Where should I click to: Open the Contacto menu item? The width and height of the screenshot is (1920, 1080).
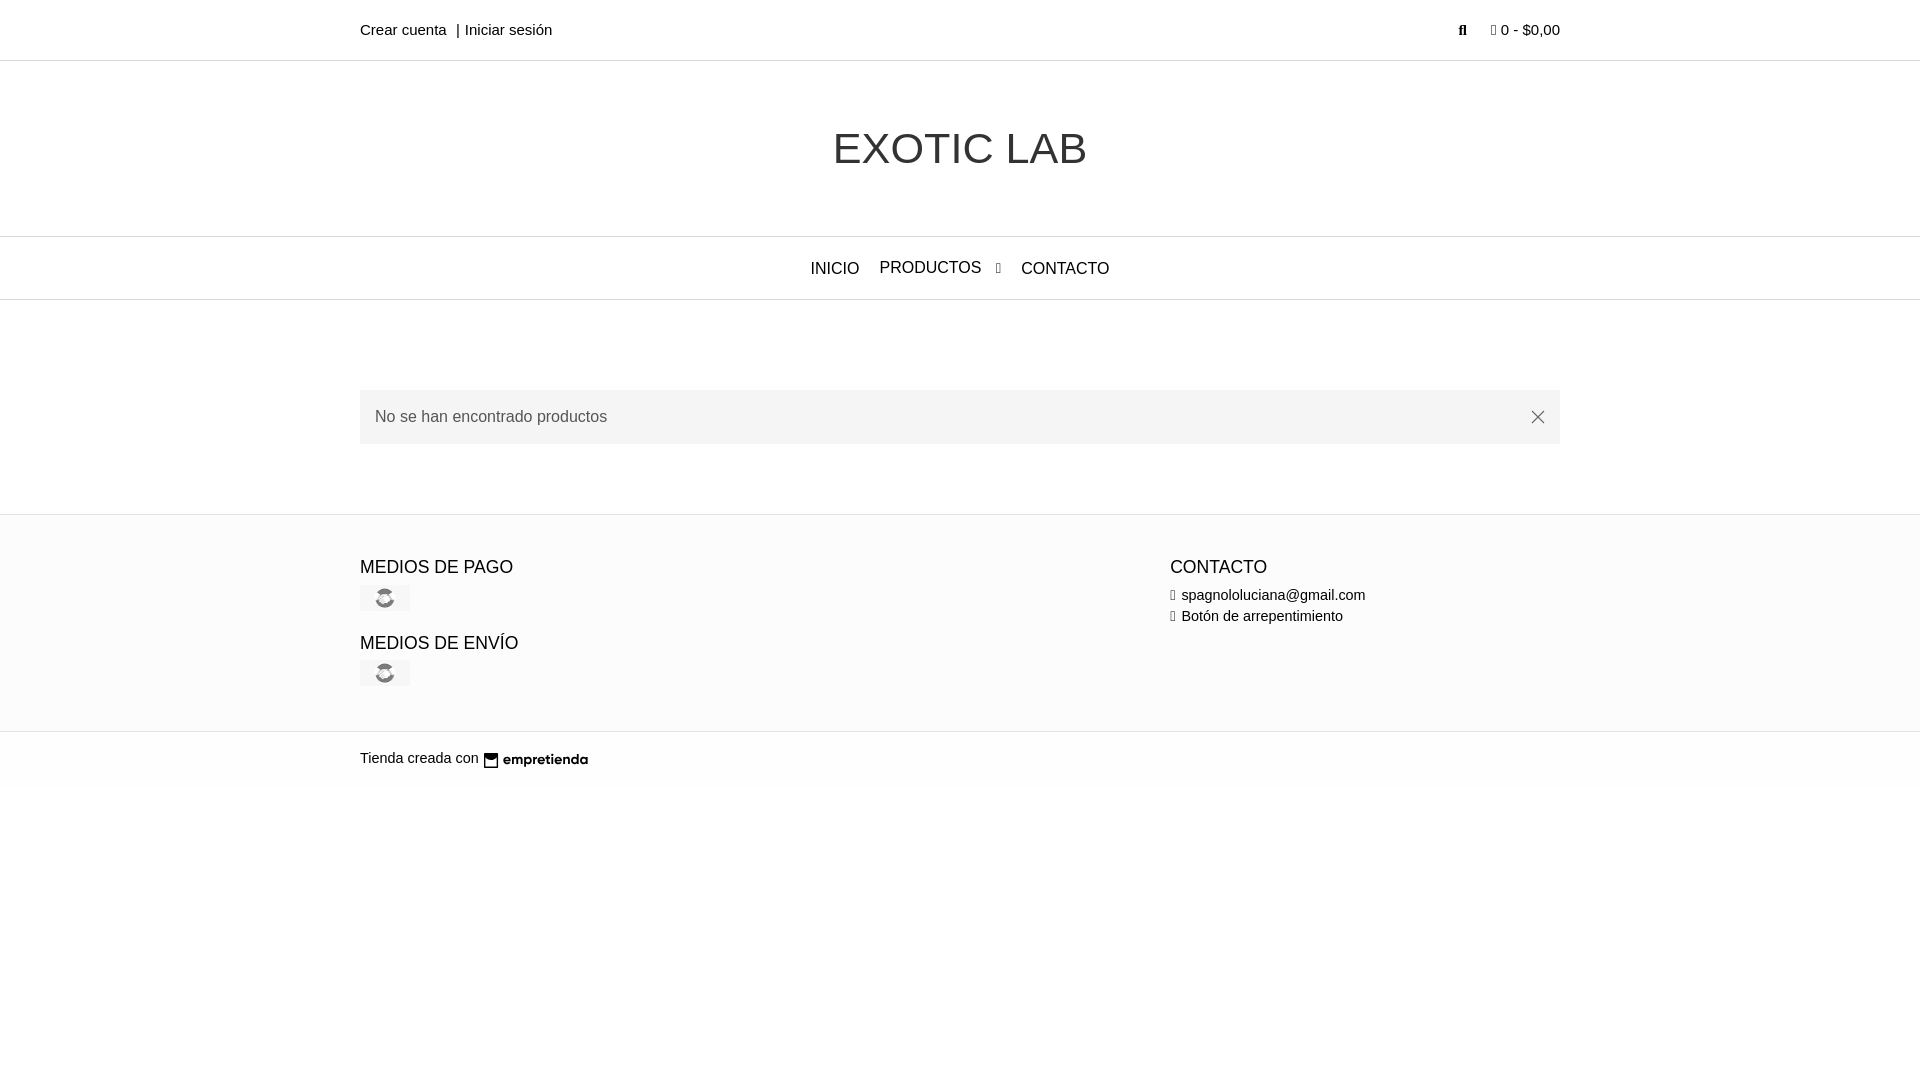(1065, 269)
